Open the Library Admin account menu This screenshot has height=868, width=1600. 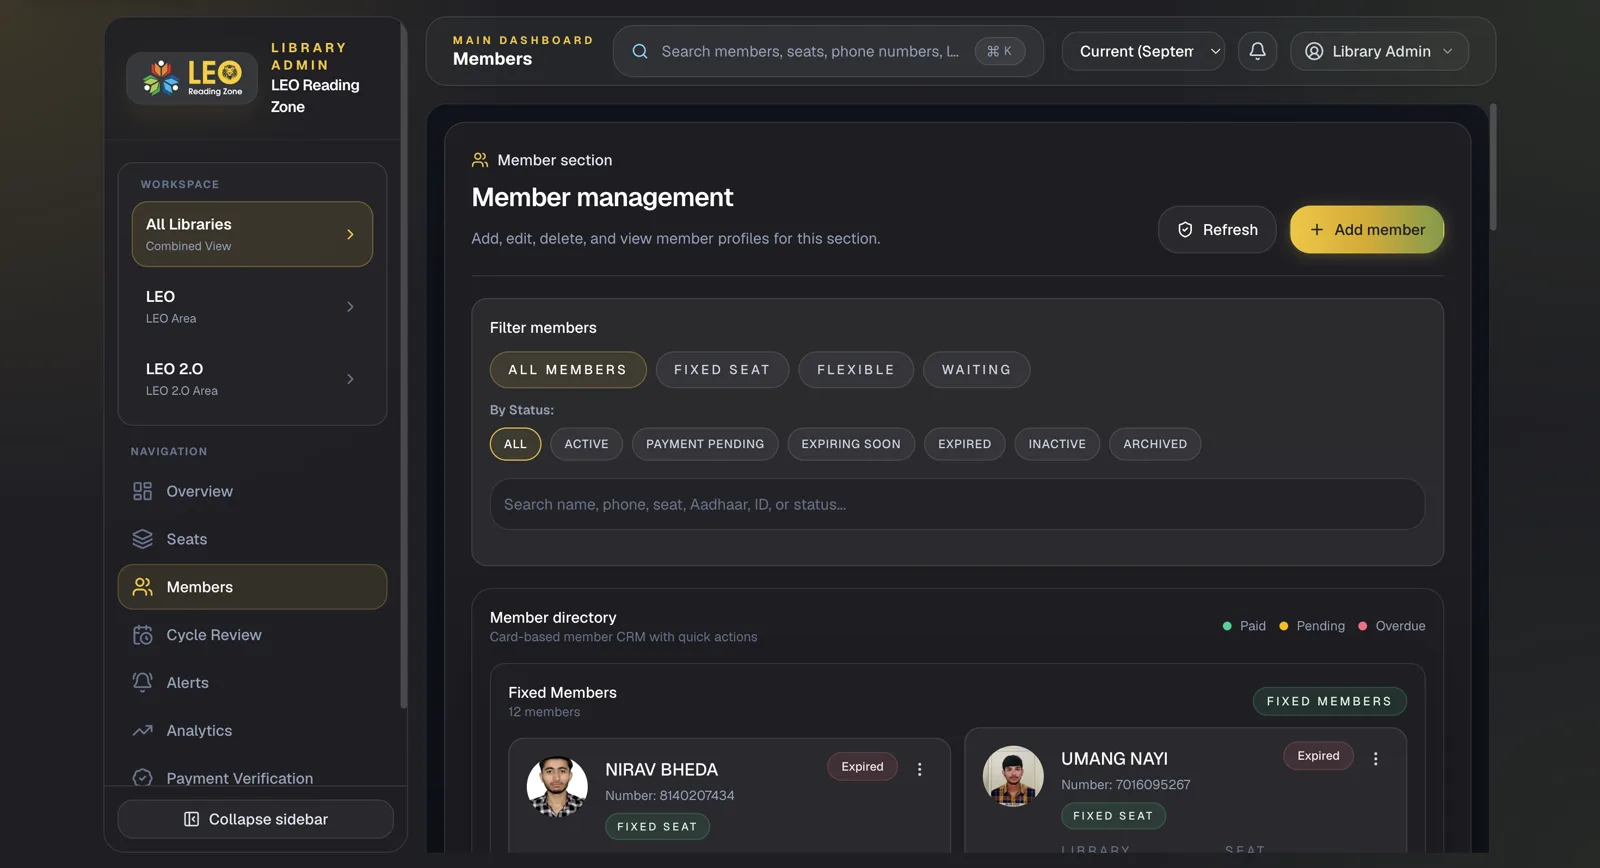[x=1379, y=51]
